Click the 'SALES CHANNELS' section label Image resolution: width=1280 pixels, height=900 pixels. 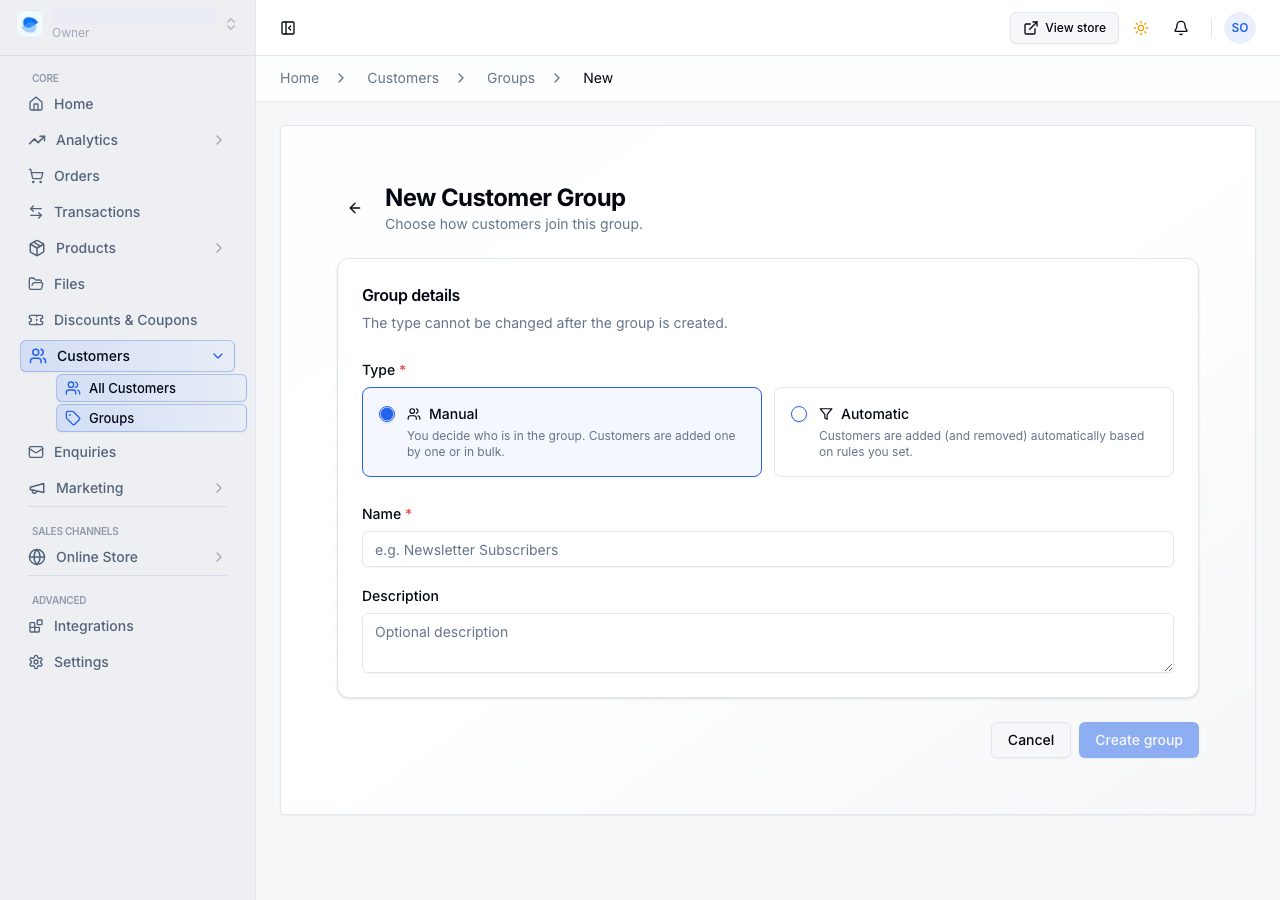click(x=75, y=531)
